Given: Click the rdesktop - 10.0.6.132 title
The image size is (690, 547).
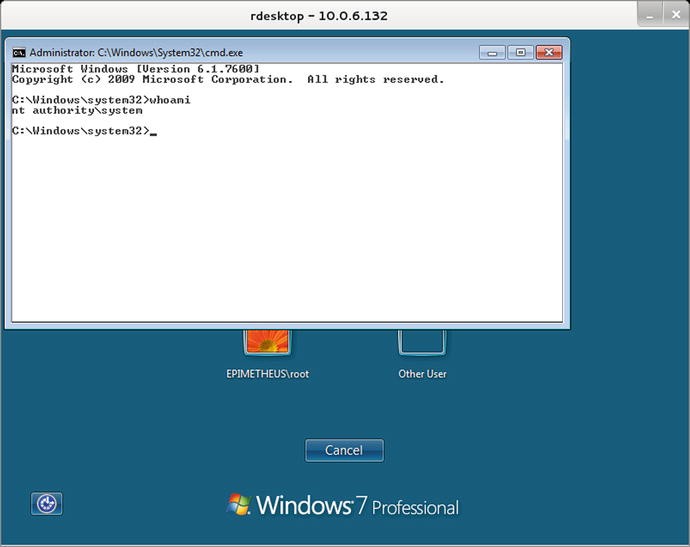Looking at the screenshot, I should (x=319, y=16).
